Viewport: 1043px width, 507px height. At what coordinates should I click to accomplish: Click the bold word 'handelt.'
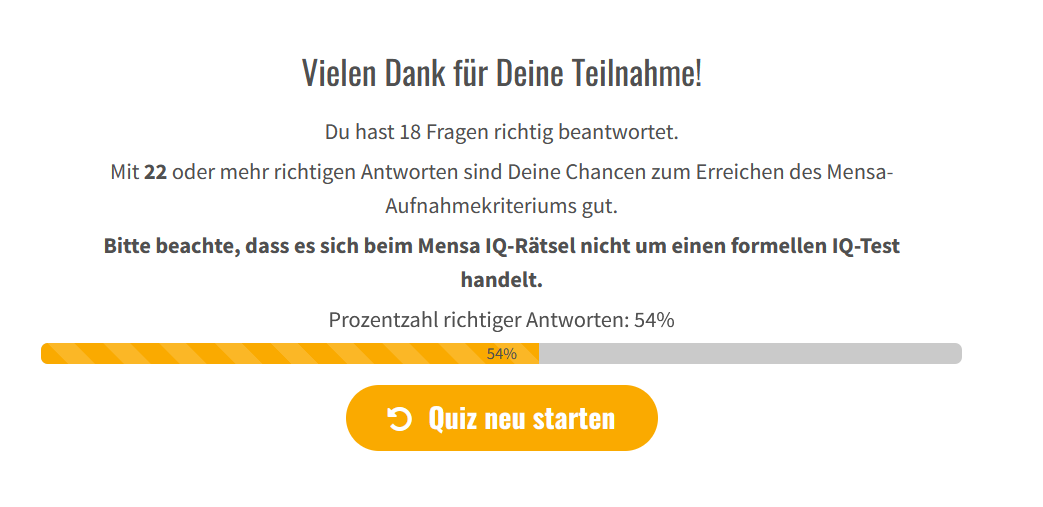point(502,280)
